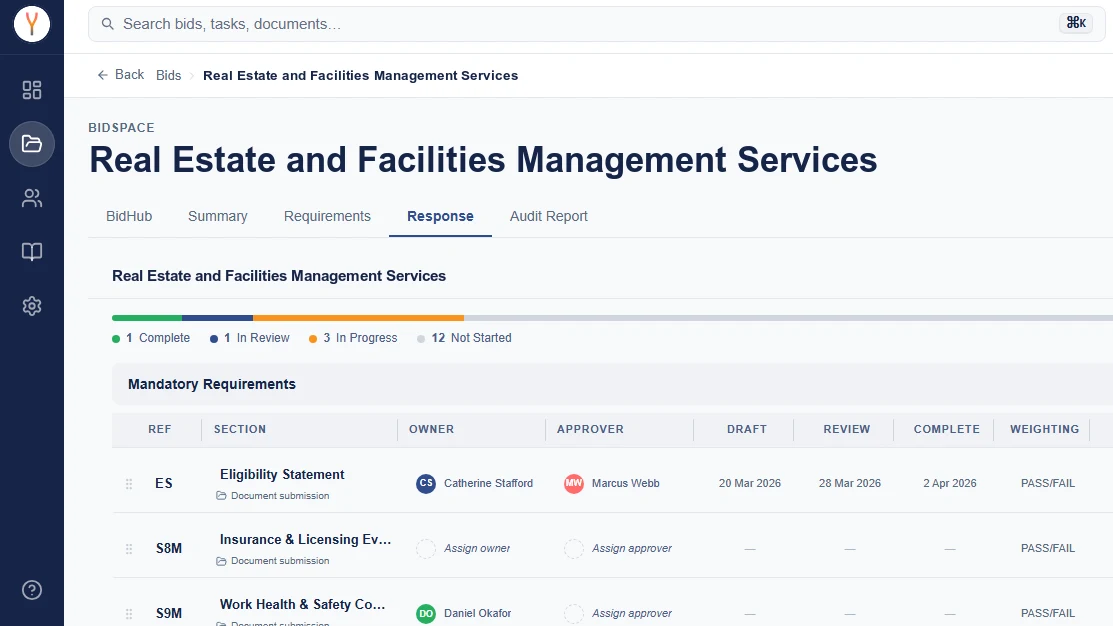Screen dimensions: 1113x626
Task: Click complete date 2 Apr 2026
Action: click(x=950, y=483)
